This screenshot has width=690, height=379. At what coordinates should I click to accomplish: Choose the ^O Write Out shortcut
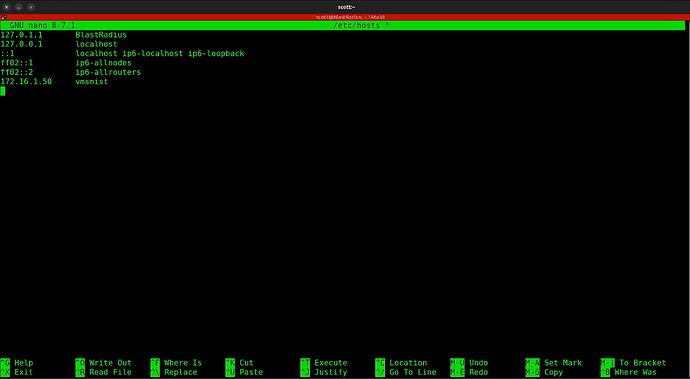pos(103,363)
